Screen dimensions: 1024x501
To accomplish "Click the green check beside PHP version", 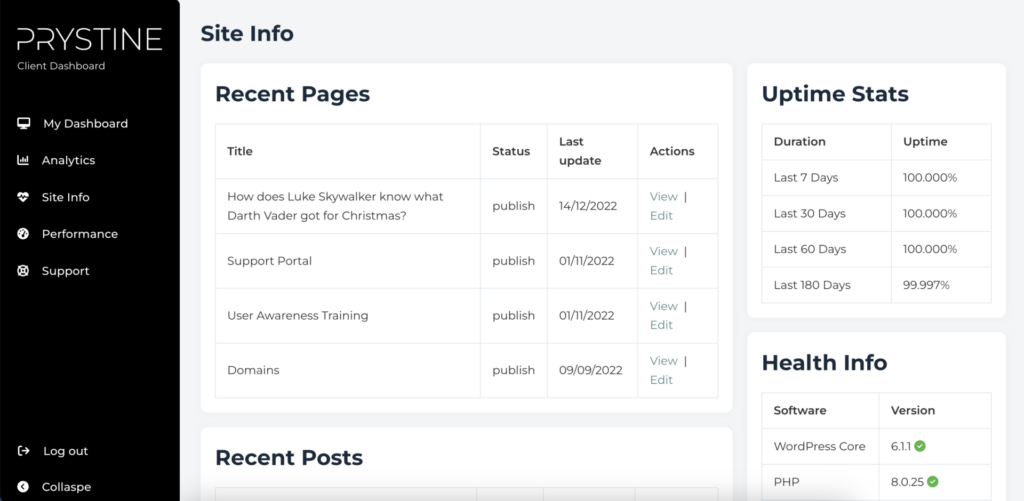I will [933, 482].
